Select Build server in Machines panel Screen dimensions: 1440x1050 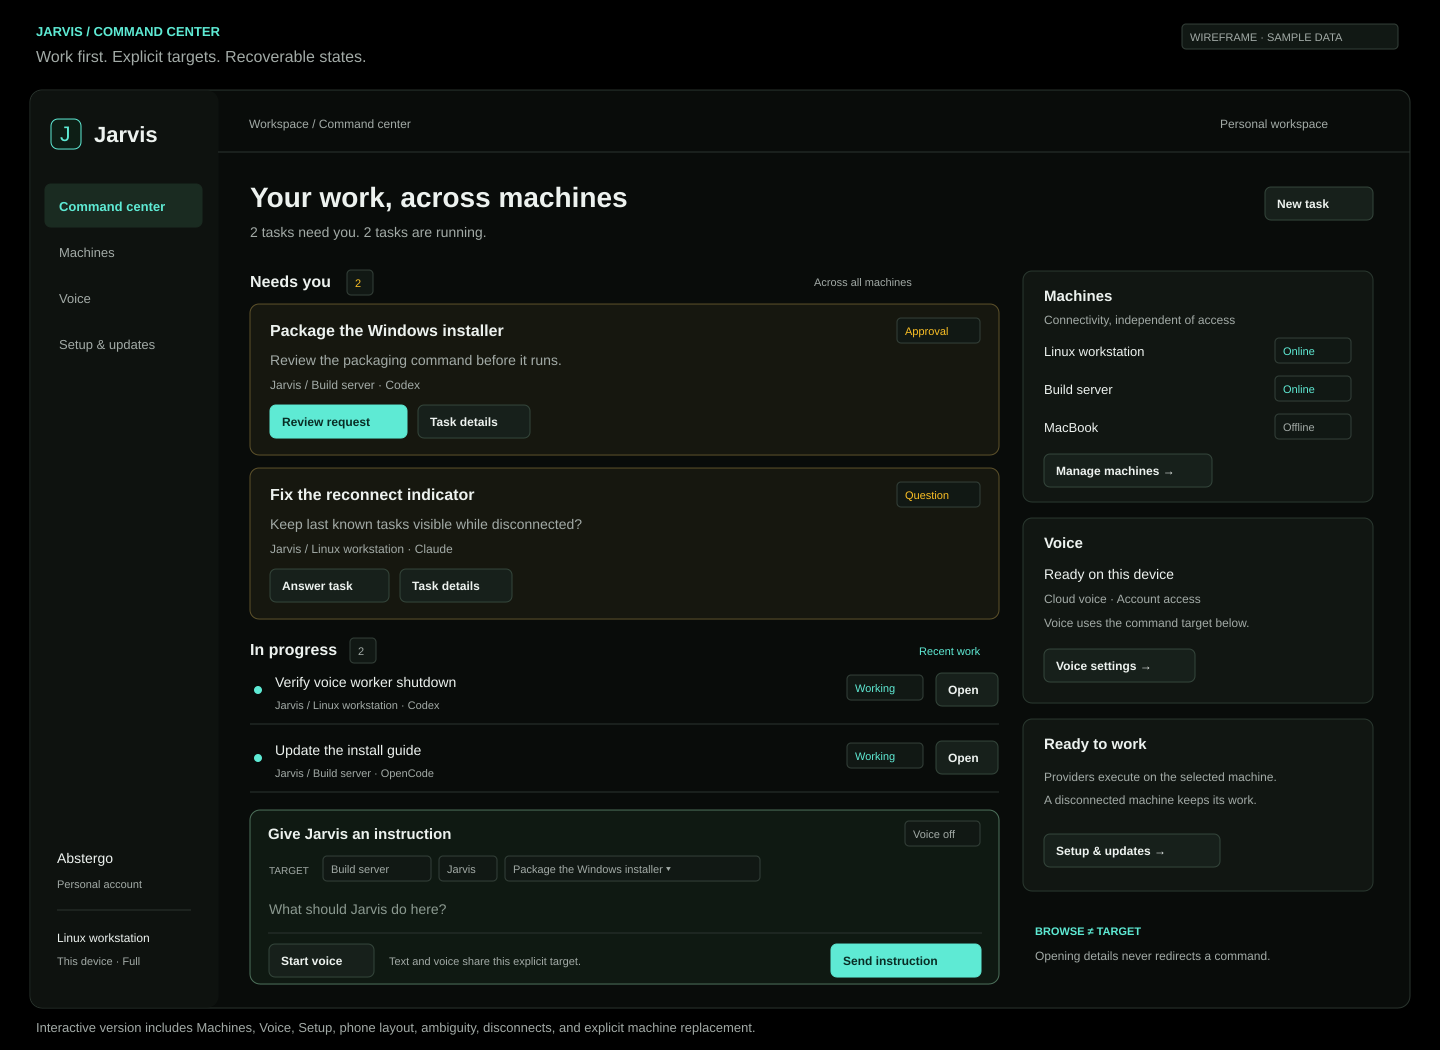coord(1077,389)
